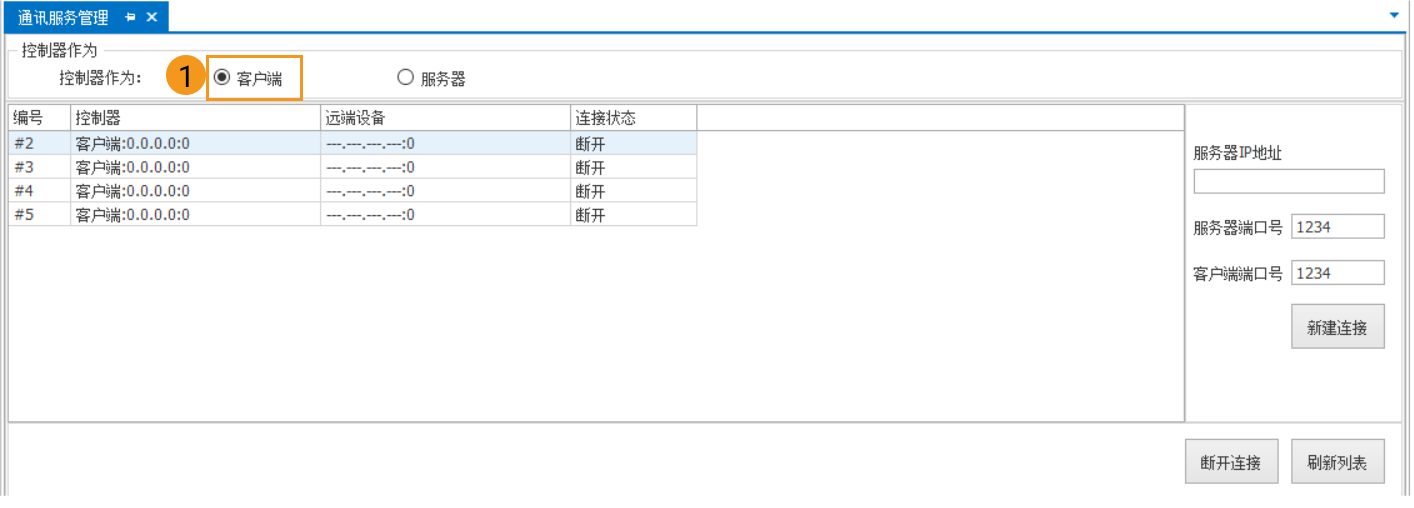The image size is (1414, 508).
Task: Click the pin icon on the 通讯服务管理 tab
Action: pos(131,17)
